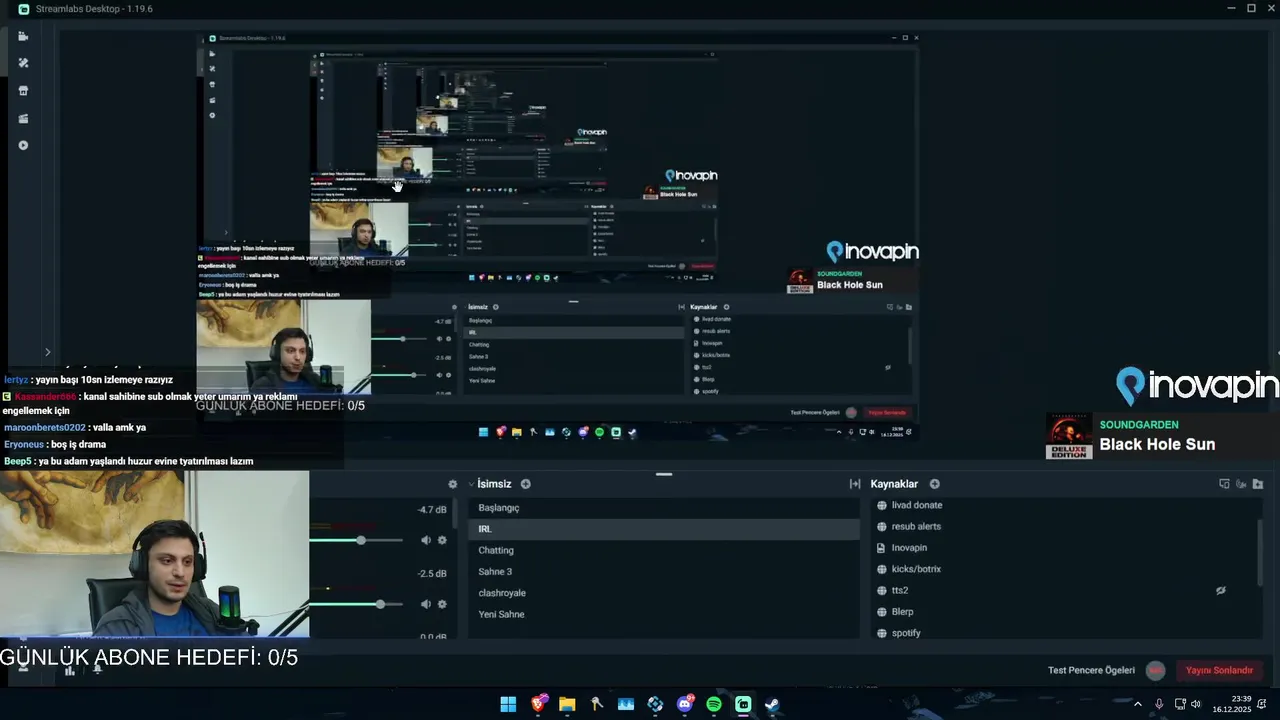The image size is (1280, 720).
Task: Select the clashroyale scene in the main list
Action: point(664,593)
